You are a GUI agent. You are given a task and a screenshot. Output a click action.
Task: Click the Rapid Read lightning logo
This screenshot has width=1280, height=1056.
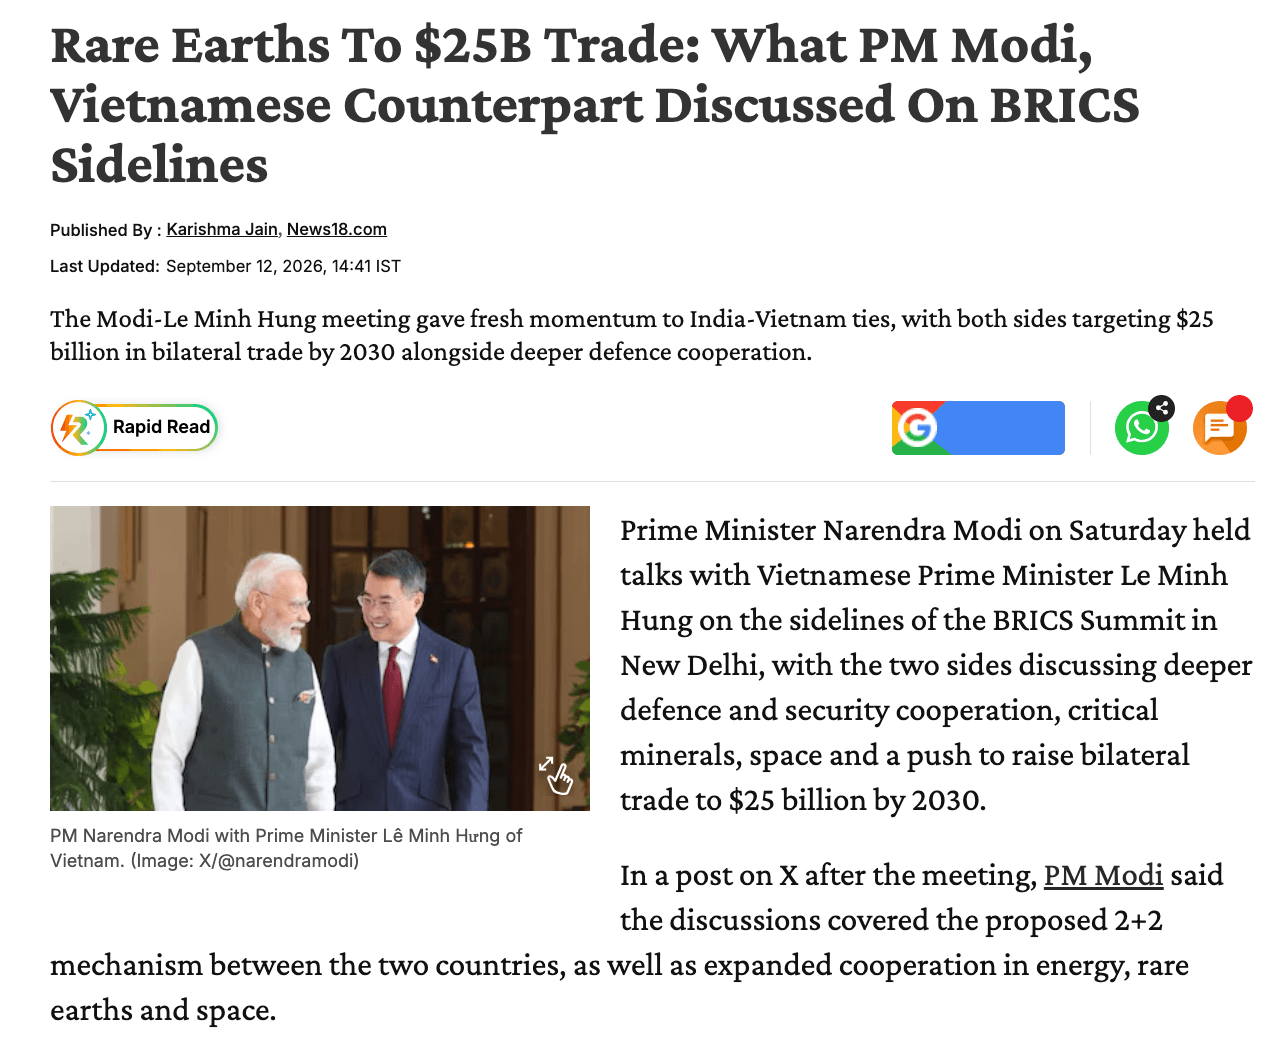(78, 428)
